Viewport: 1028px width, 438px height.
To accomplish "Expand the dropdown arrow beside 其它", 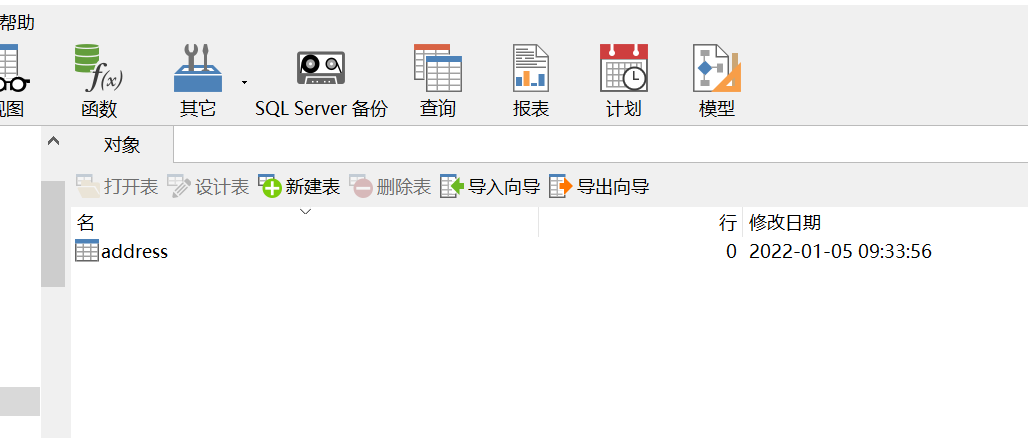I will (x=244, y=82).
